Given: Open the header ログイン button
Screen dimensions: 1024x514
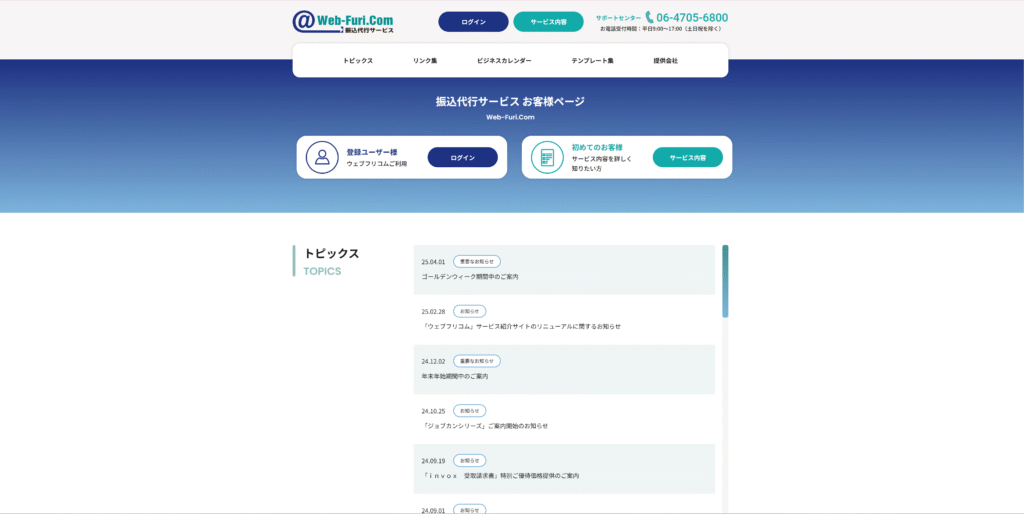Looking at the screenshot, I should (473, 22).
